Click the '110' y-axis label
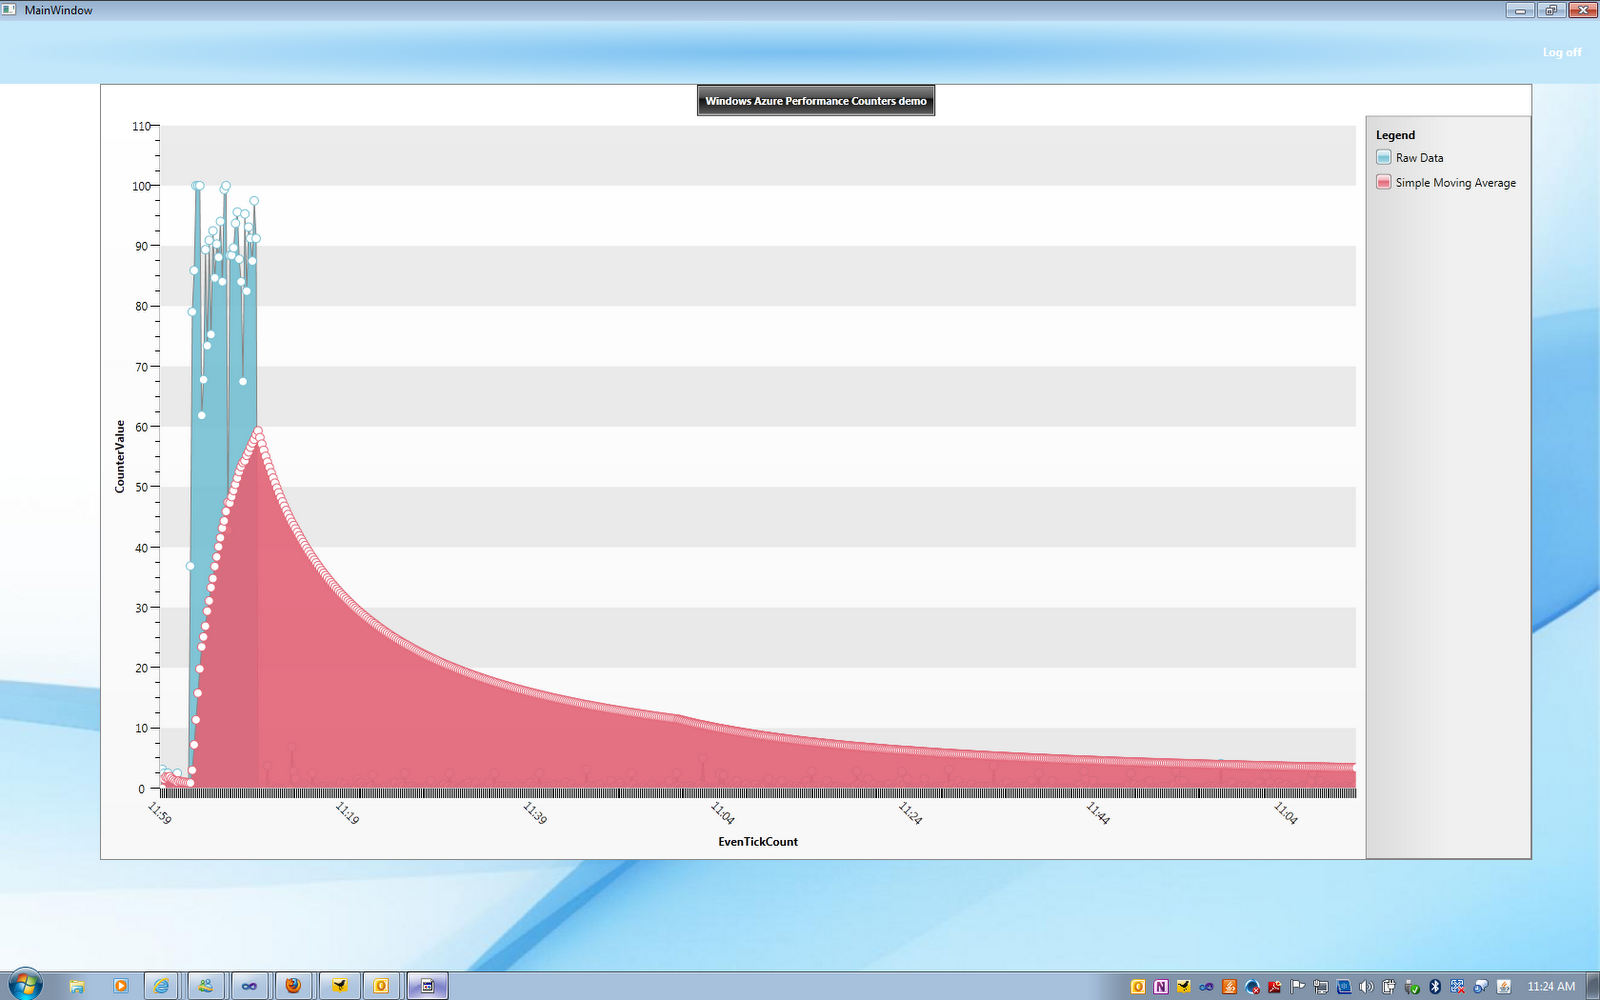 [141, 126]
